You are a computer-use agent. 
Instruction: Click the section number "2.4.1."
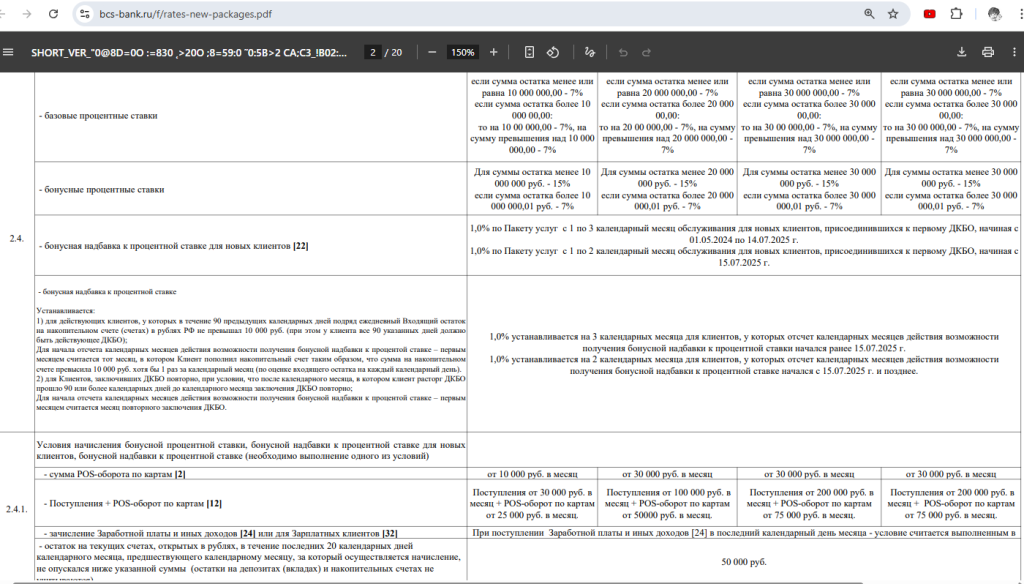coord(17,509)
